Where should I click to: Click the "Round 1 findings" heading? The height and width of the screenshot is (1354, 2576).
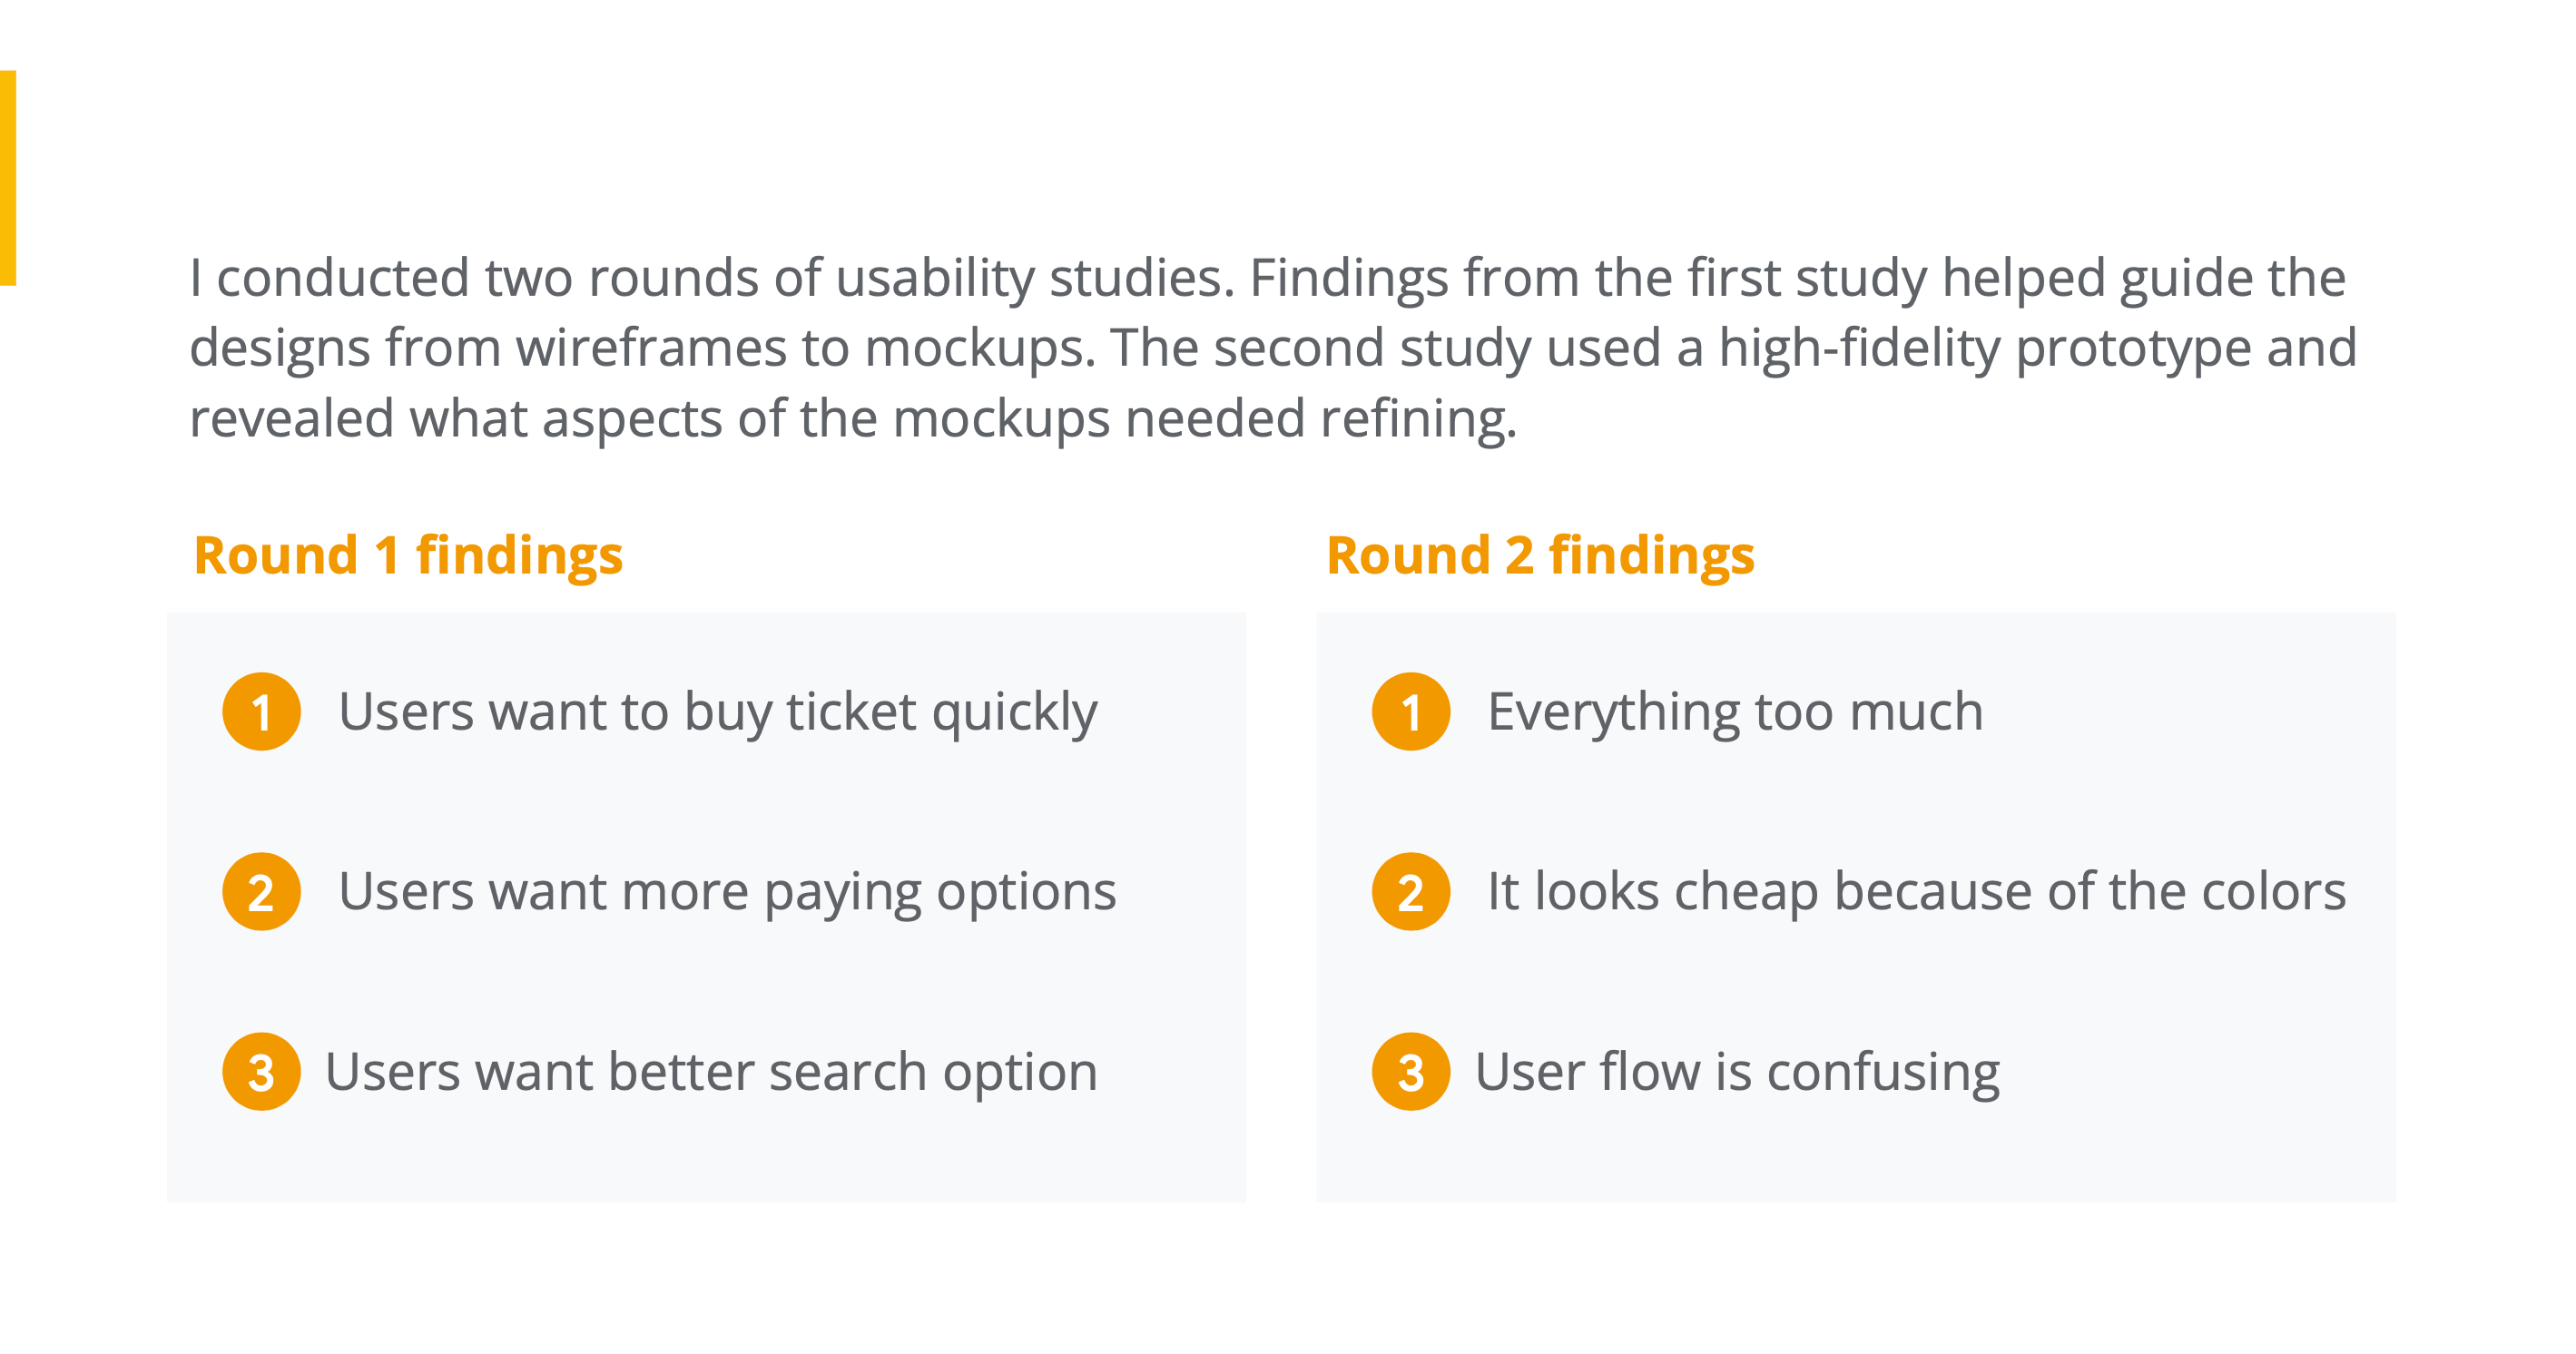click(x=408, y=556)
